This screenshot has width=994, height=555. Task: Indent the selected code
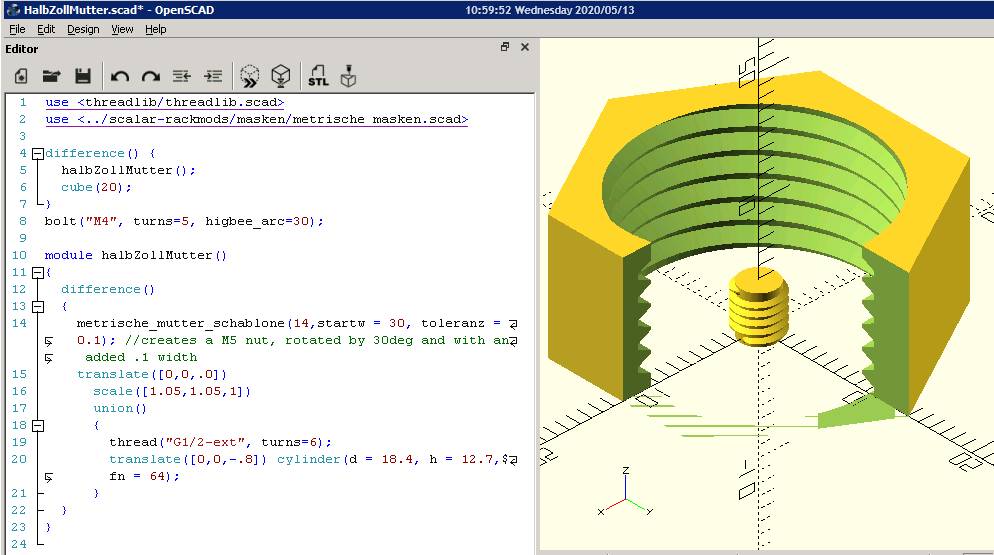coord(213,76)
